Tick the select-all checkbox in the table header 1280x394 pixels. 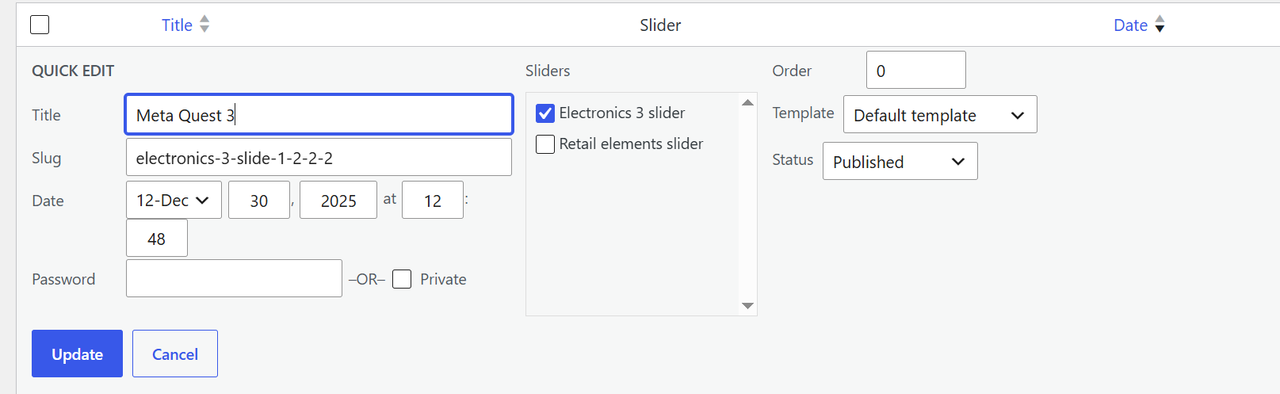[40, 25]
